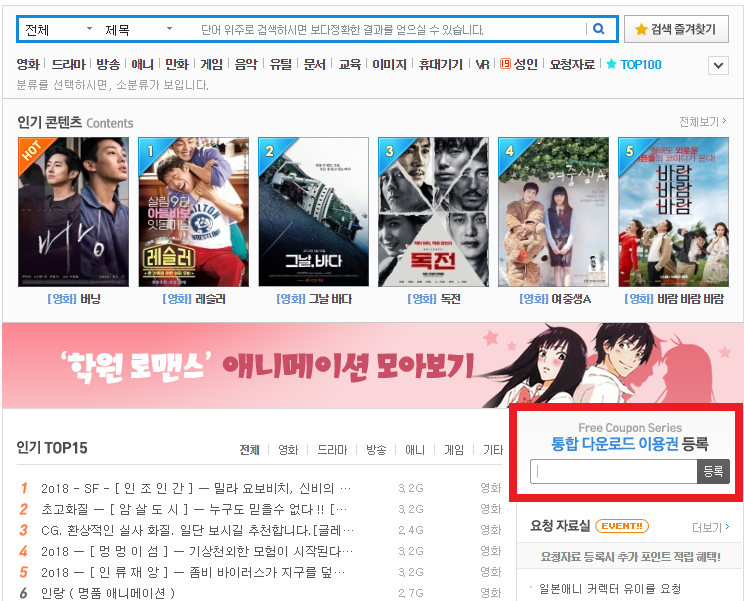Expand the category list chevron
744x601 pixels.
pyautogui.click(x=717, y=66)
